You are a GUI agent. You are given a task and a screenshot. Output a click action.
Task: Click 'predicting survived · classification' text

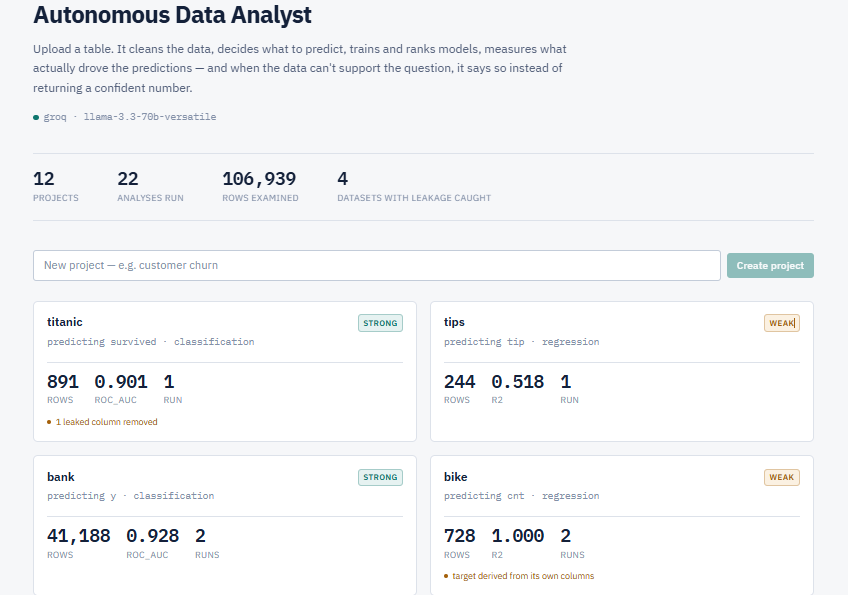pyautogui.click(x=150, y=342)
